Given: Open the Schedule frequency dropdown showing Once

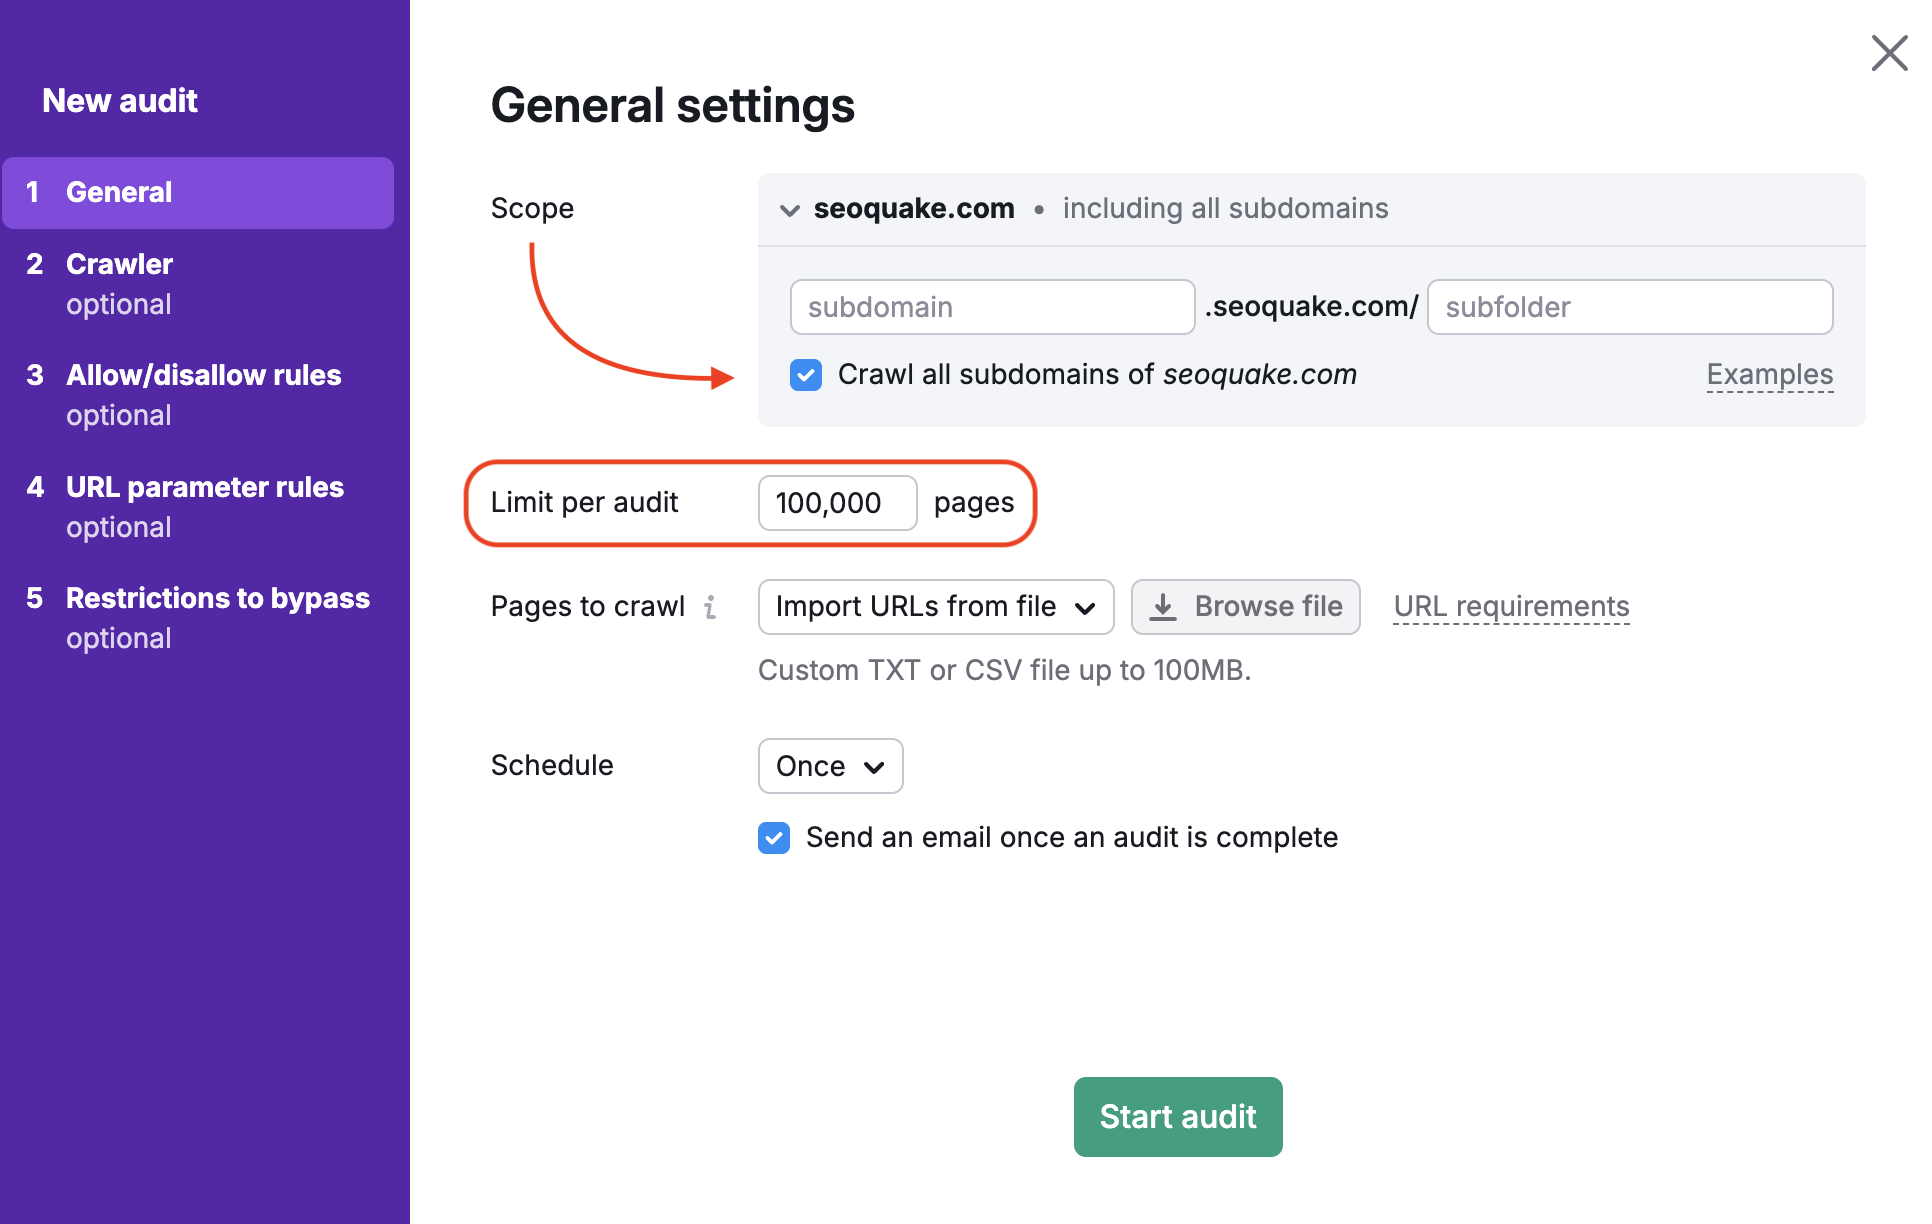Looking at the screenshot, I should tap(830, 766).
